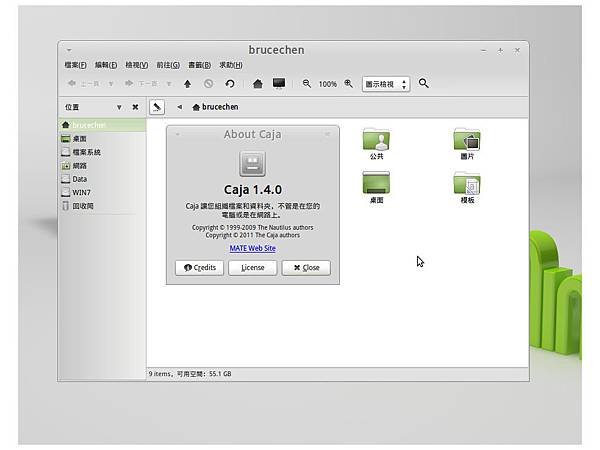The width and height of the screenshot is (600, 450).
Task: Open 回收筒 trash in the sidebar
Action: pos(102,206)
